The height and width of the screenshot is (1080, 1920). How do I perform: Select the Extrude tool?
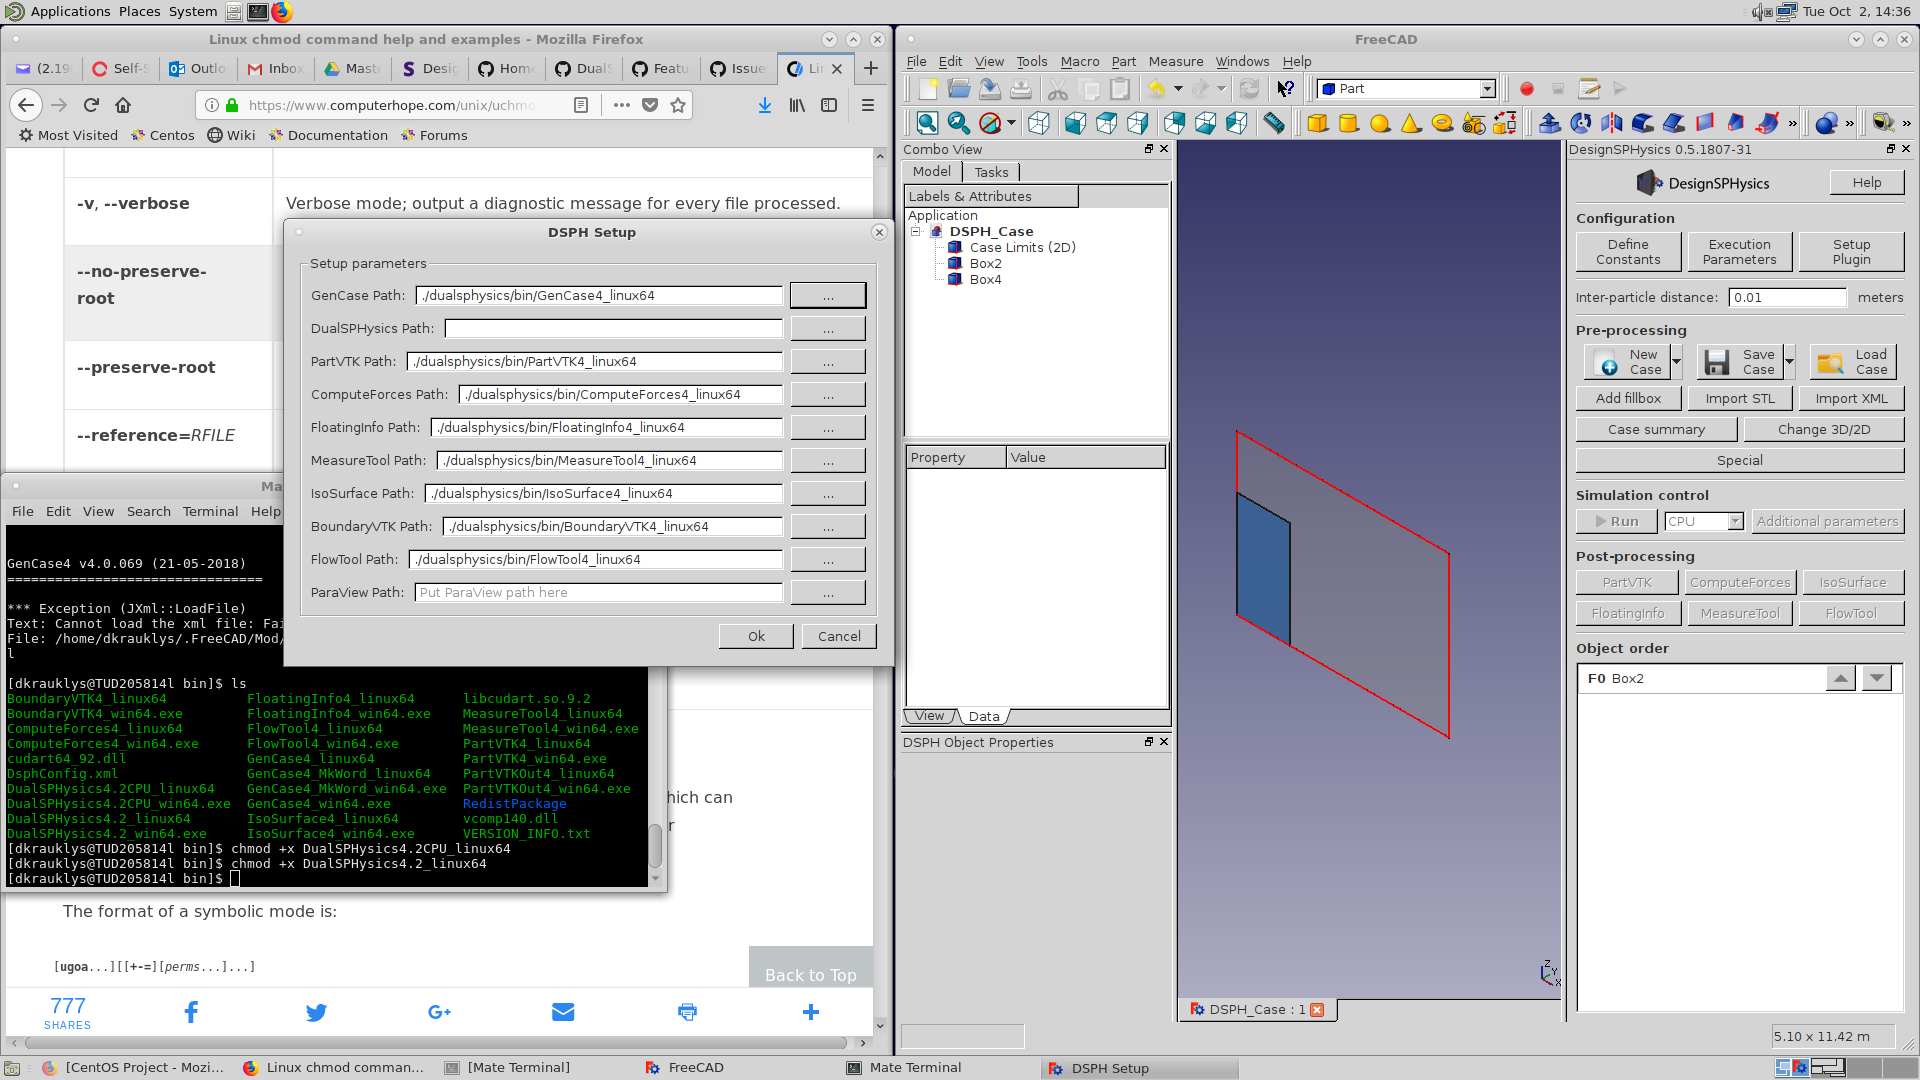[x=1550, y=123]
